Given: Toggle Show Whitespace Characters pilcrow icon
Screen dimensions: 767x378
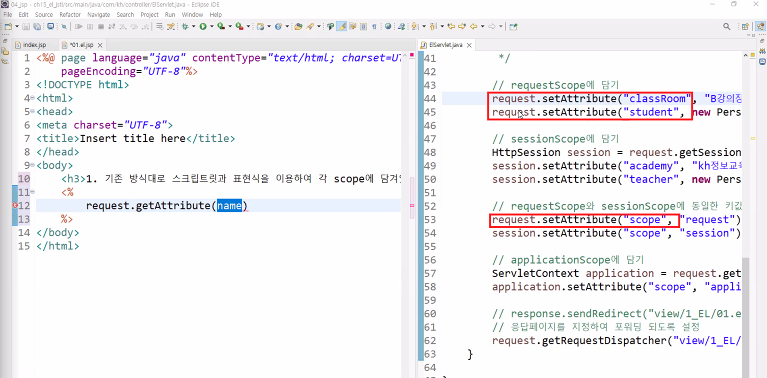Looking at the screenshot, I should point(374,26).
